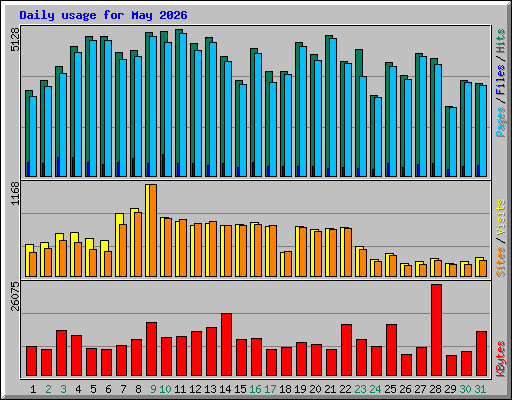The image size is (512, 400).
Task: Click day 28 on the x-axis
Action: [435, 389]
